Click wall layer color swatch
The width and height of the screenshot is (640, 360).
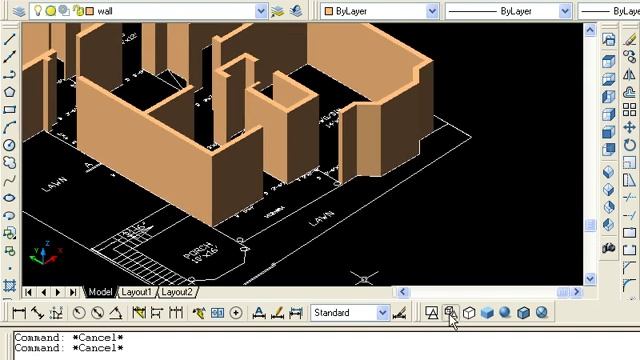coord(90,11)
